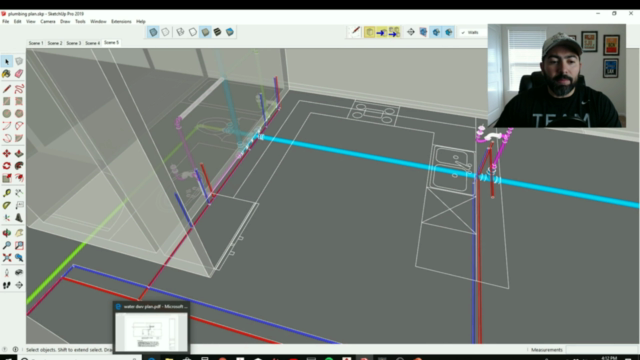This screenshot has height=360, width=640.
Task: Choose the Zoom magnifier tool
Action: (7, 245)
